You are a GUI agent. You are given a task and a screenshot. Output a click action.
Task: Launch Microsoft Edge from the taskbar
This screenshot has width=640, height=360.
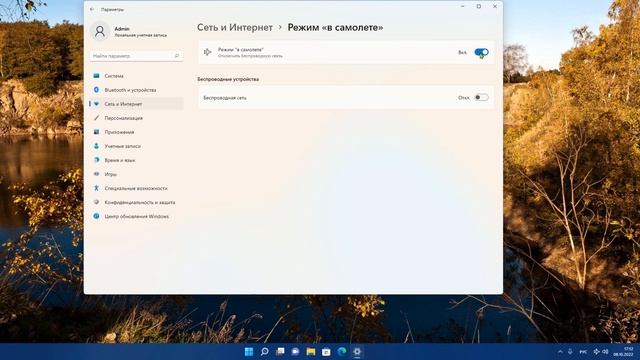342,351
